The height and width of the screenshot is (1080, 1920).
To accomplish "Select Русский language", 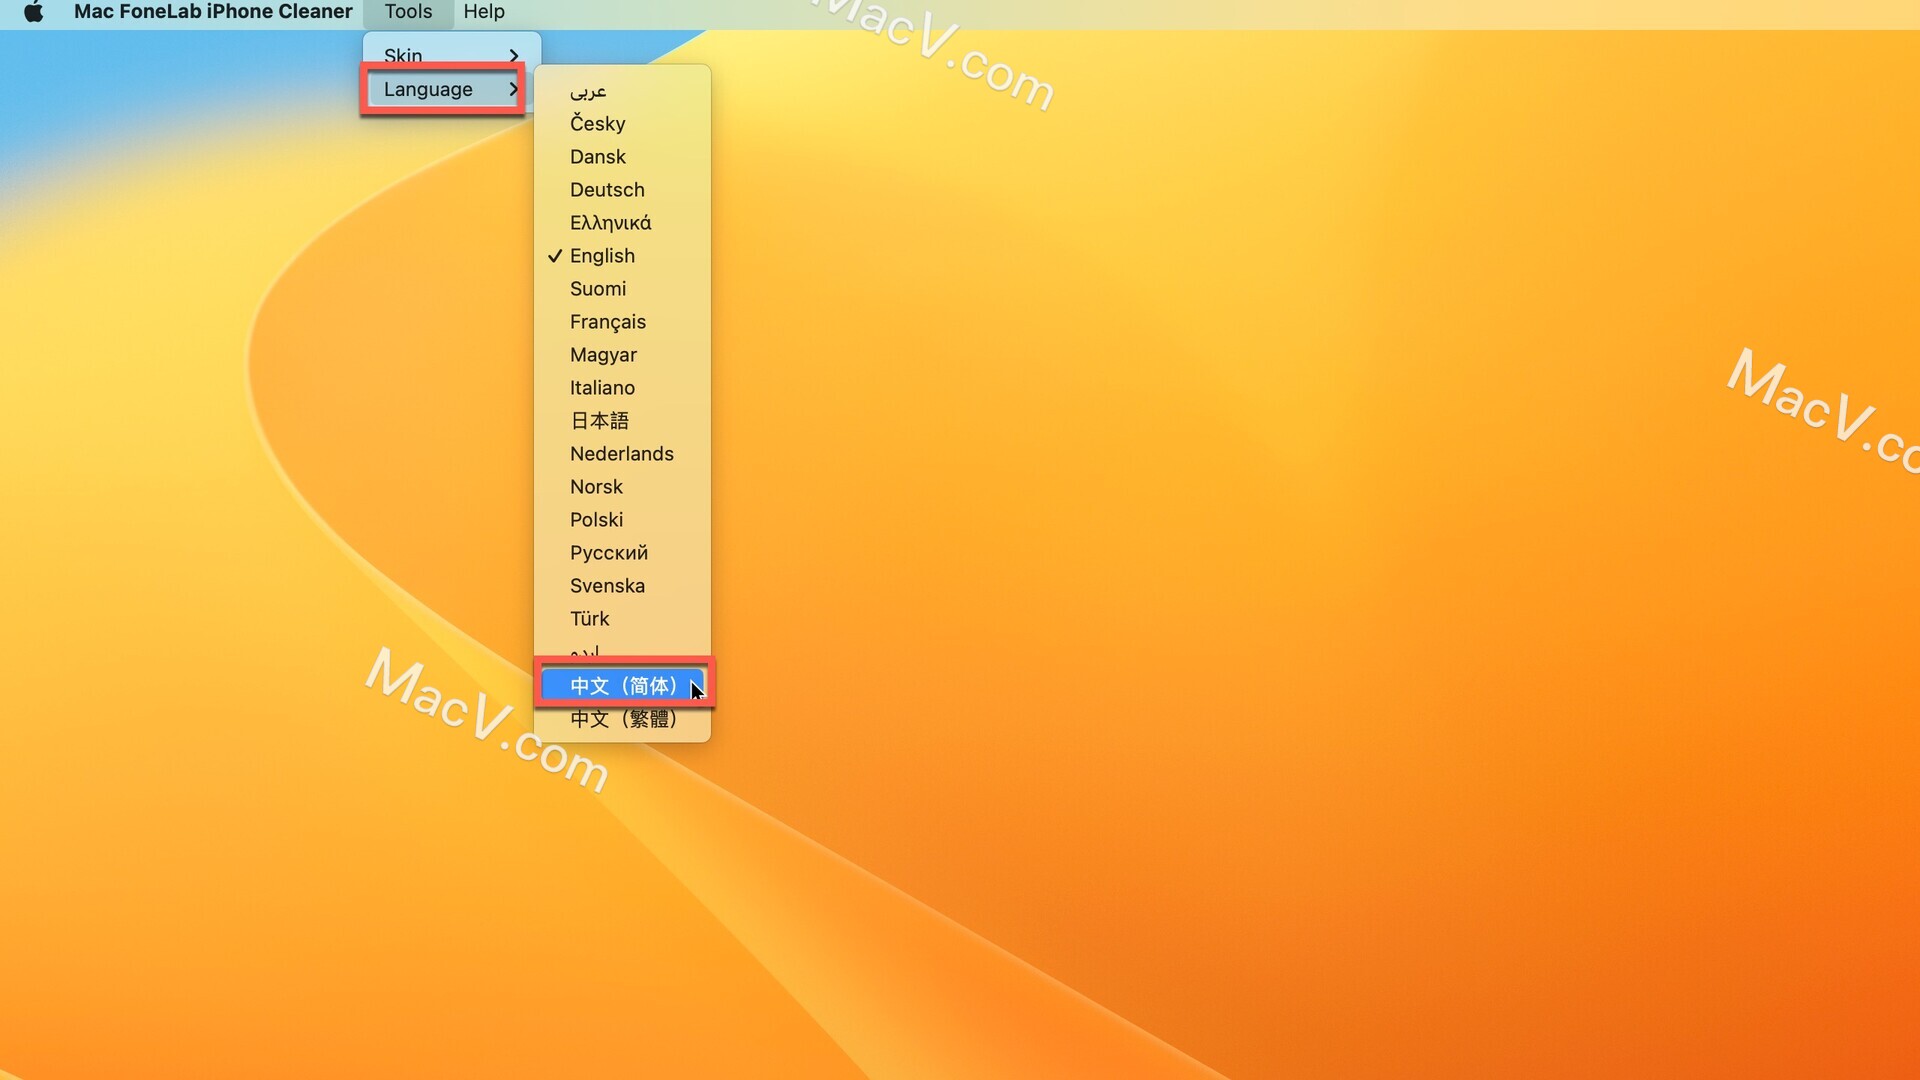I will point(622,553).
